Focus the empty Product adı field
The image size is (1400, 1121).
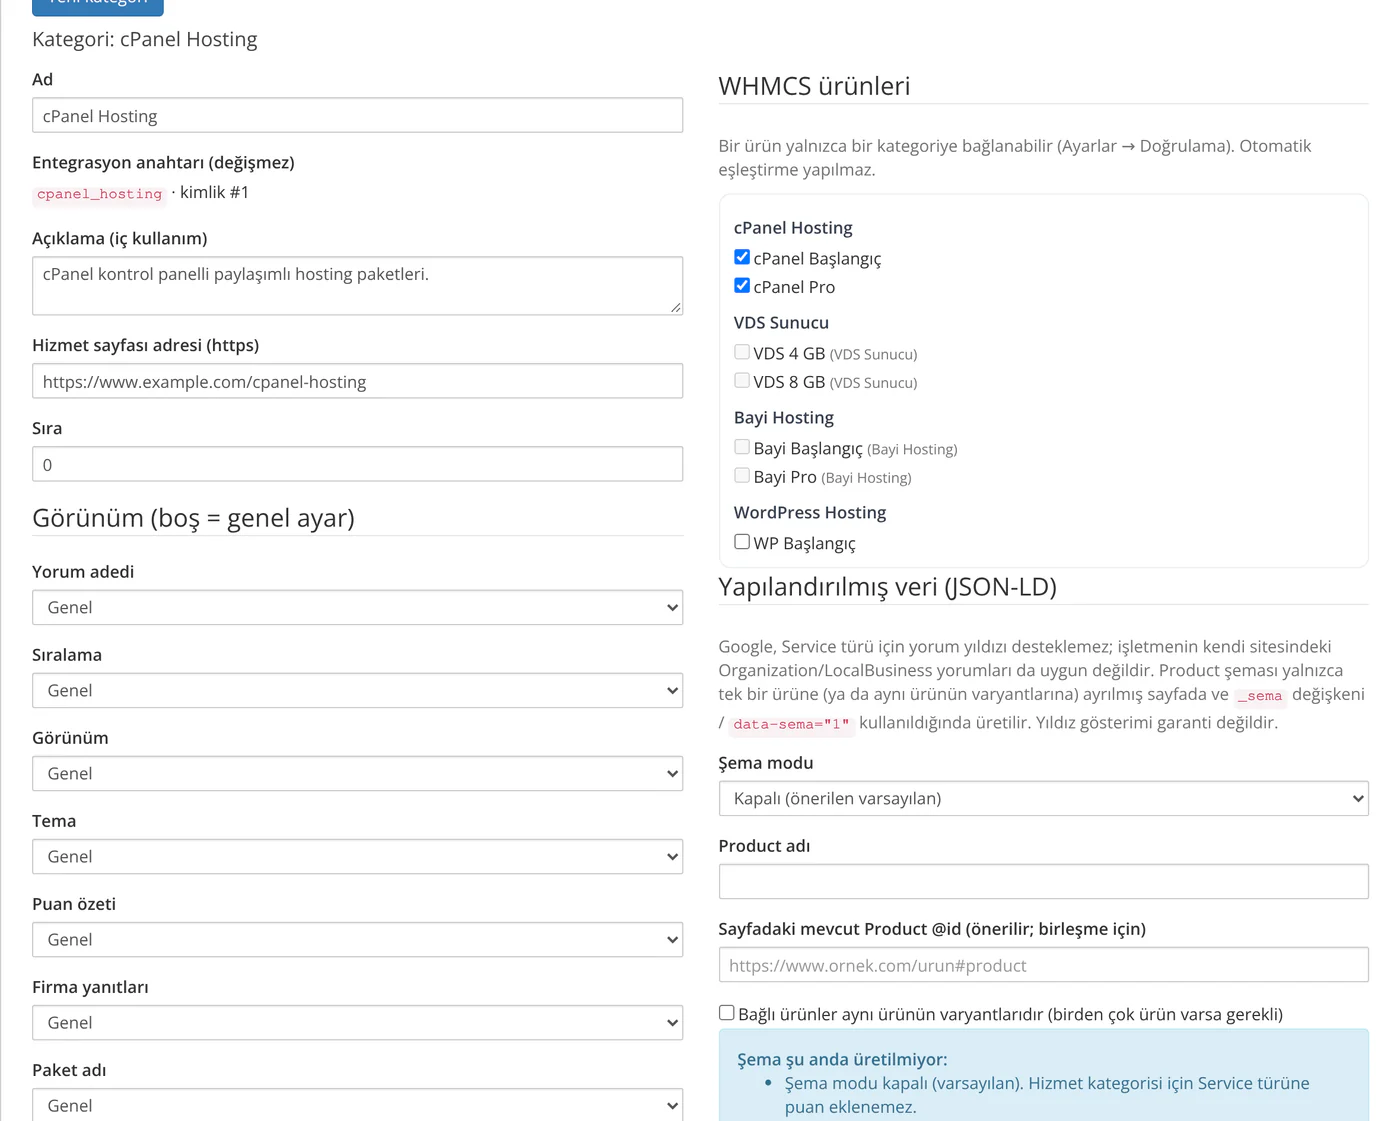(x=1044, y=881)
